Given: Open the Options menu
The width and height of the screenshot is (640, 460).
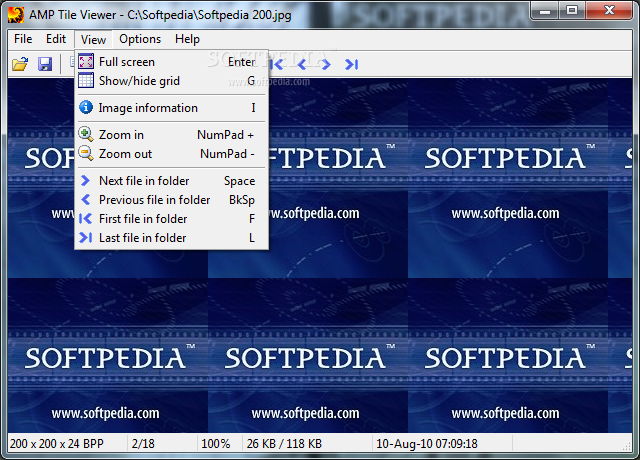Looking at the screenshot, I should [140, 39].
